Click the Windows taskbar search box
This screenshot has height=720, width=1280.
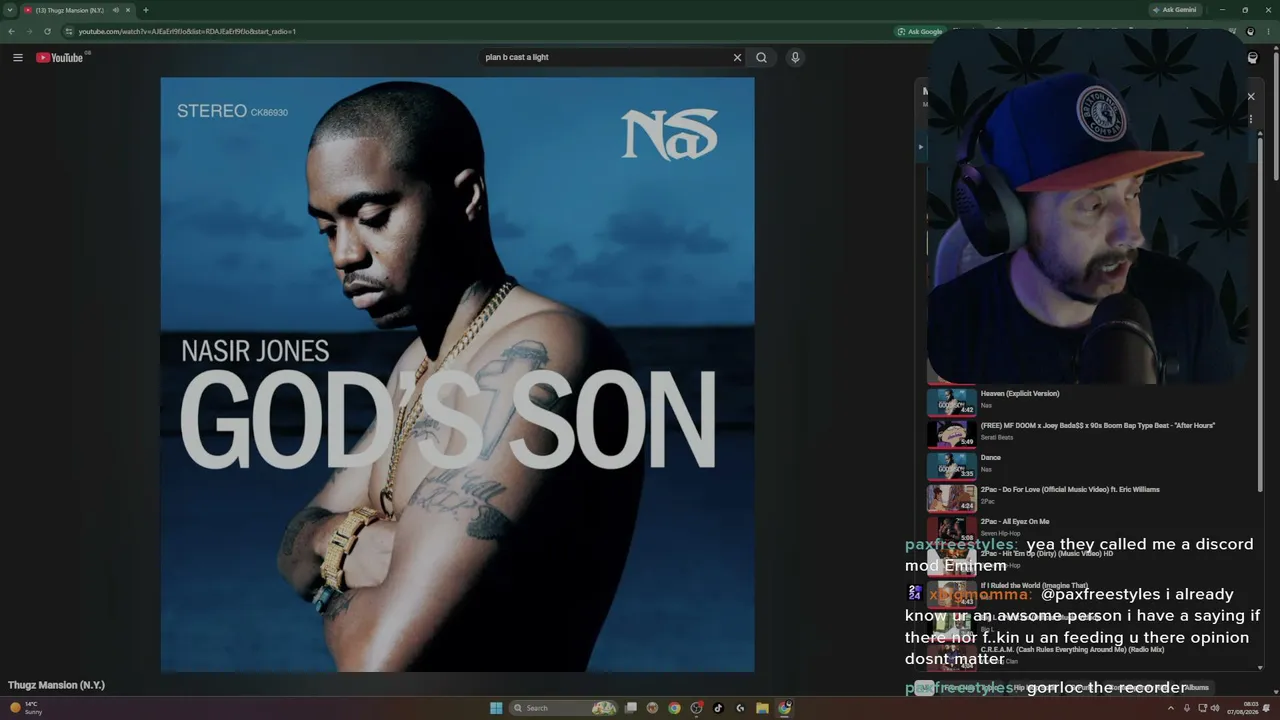[x=563, y=708]
